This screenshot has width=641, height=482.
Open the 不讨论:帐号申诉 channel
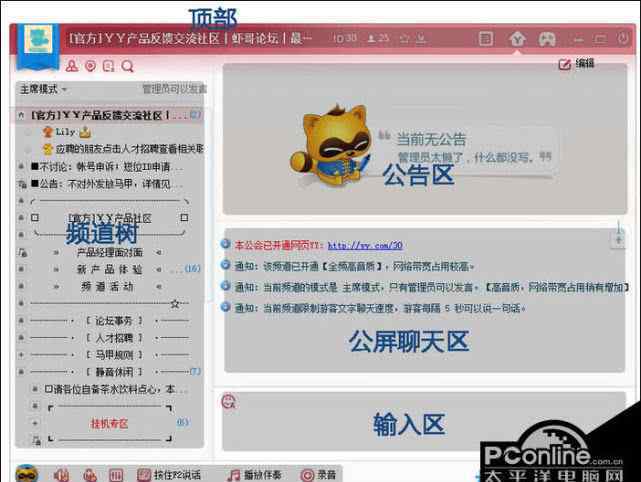tap(107, 167)
